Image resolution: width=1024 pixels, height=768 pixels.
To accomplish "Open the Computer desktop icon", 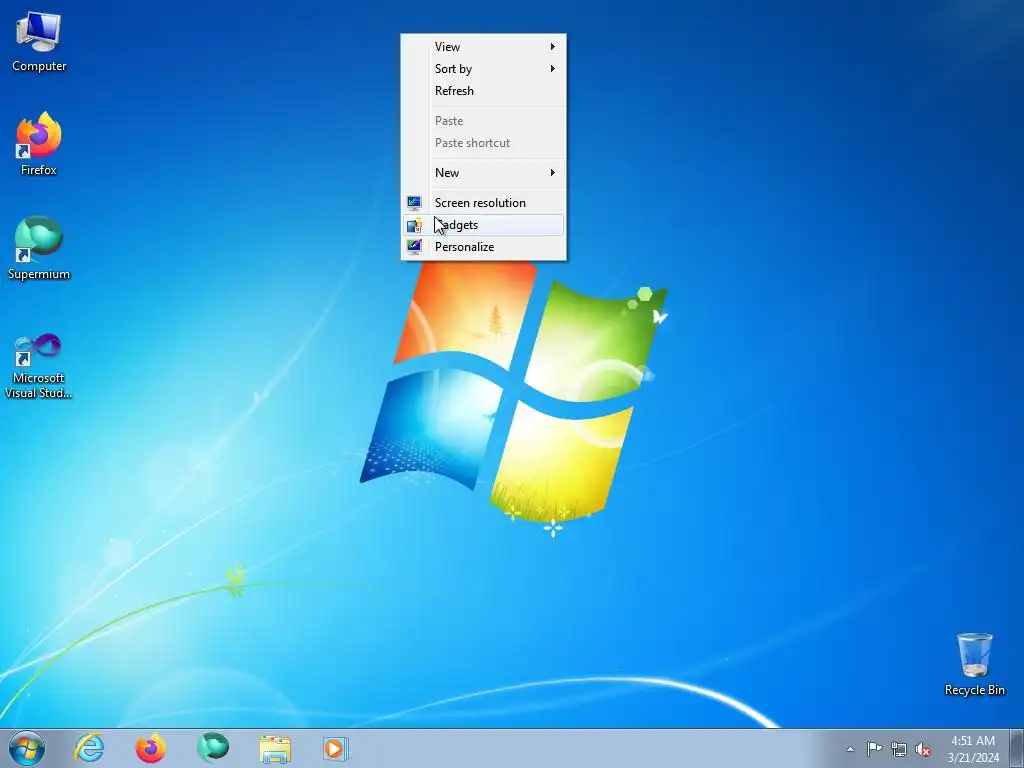I will coord(39,42).
